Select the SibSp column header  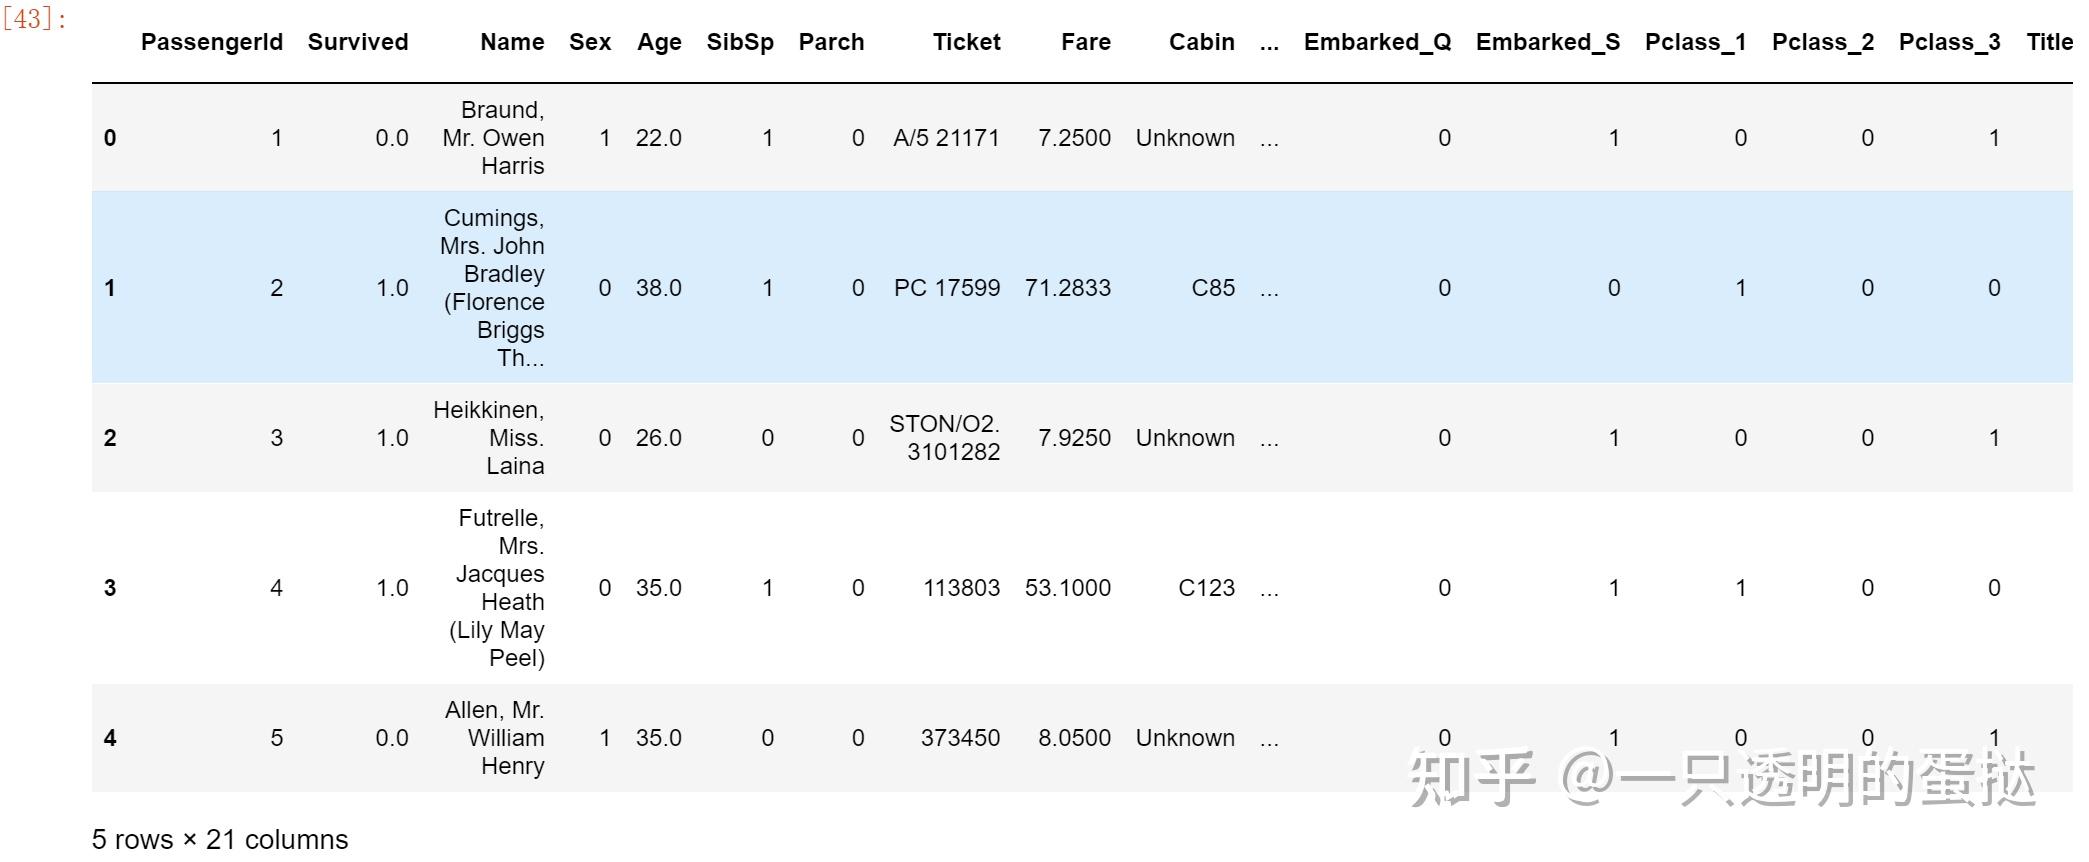click(x=740, y=42)
